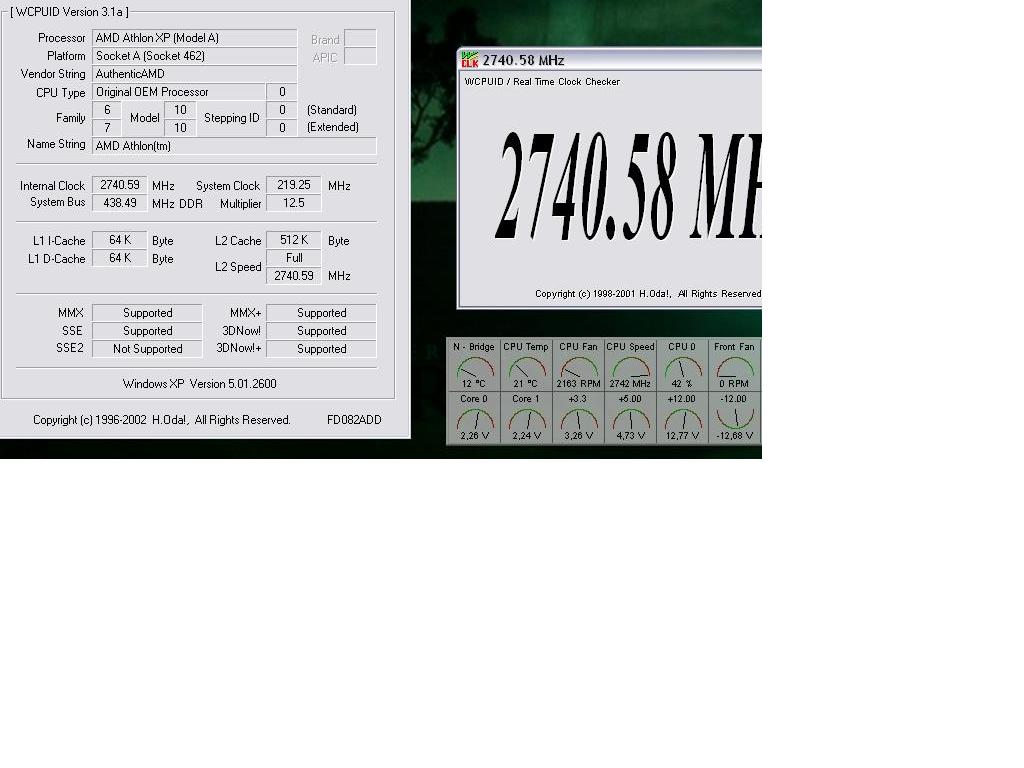Click the 3DNow! 'Supported' field
Image resolution: width=1024 pixels, height=768 pixels.
(321, 331)
